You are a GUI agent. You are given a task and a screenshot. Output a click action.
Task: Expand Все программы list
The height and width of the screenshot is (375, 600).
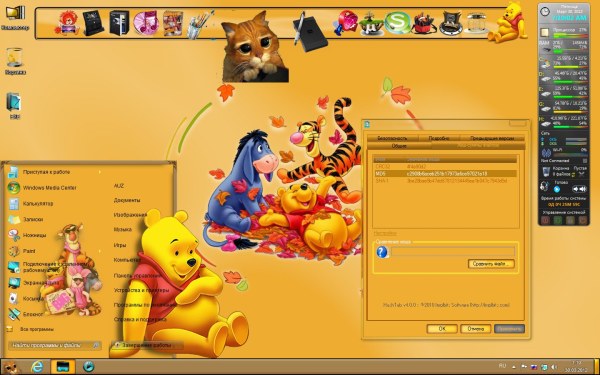coord(37,329)
